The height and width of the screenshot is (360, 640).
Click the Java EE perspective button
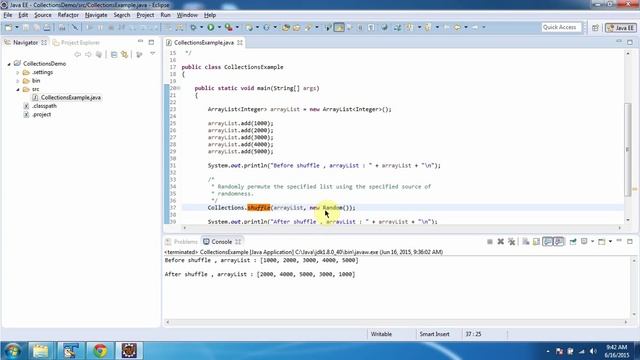(x=620, y=27)
